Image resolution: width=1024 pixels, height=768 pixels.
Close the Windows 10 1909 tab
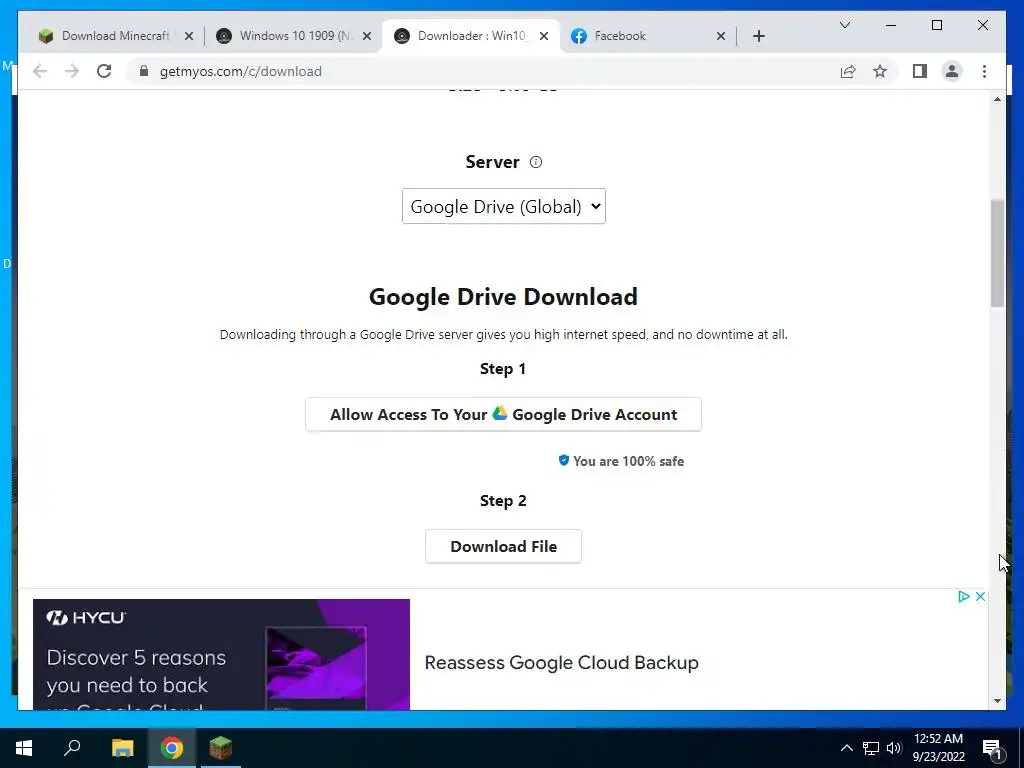pyautogui.click(x=367, y=36)
